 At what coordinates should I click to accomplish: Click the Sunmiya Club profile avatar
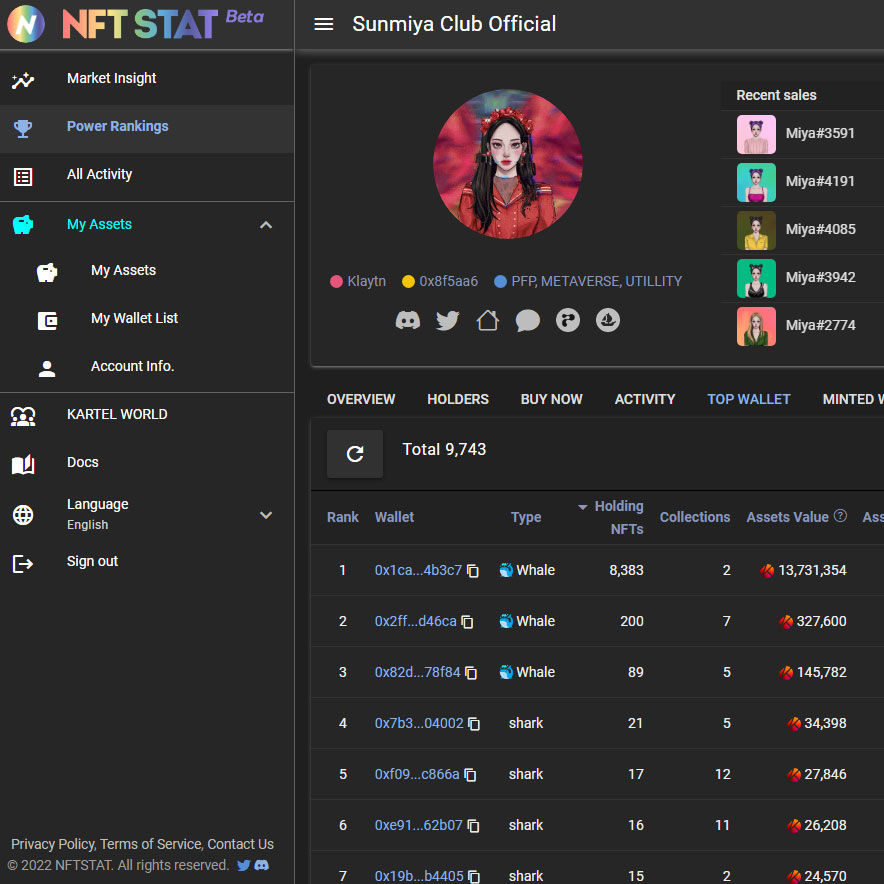coord(508,164)
